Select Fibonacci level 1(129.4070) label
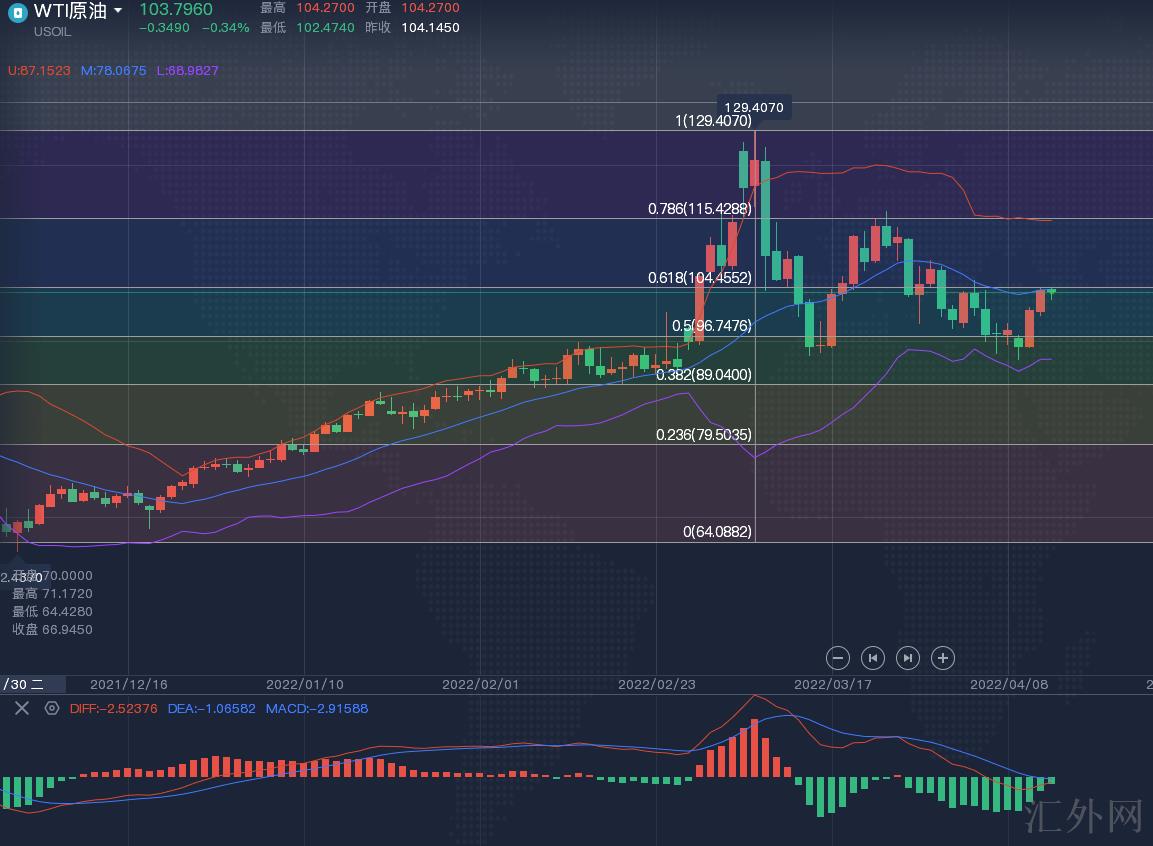Image resolution: width=1153 pixels, height=846 pixels. (x=713, y=121)
